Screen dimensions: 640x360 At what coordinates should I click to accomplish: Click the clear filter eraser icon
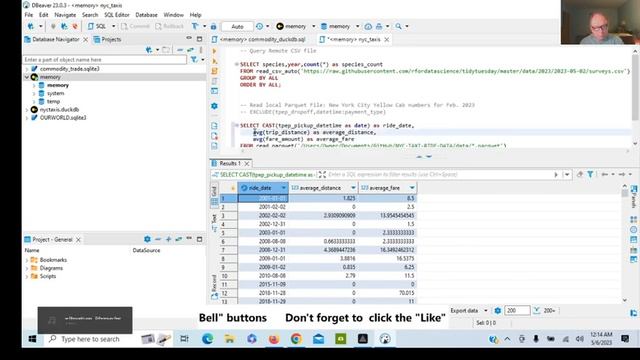point(580,174)
